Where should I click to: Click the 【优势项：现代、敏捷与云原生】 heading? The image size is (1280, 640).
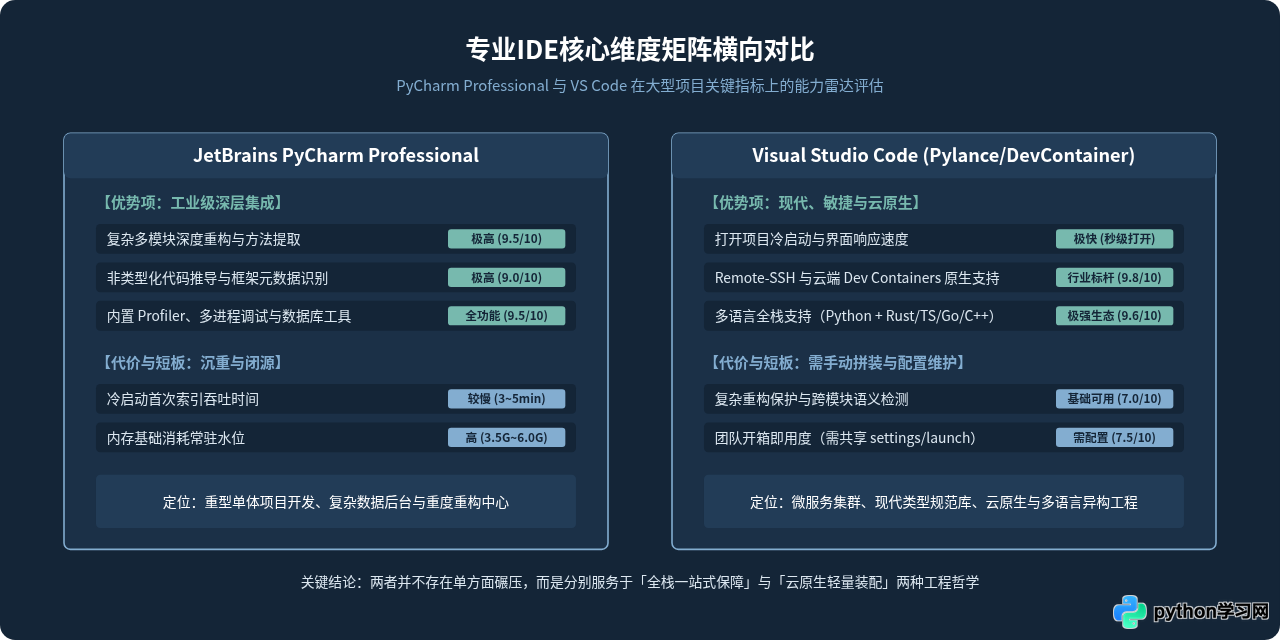[x=814, y=203]
